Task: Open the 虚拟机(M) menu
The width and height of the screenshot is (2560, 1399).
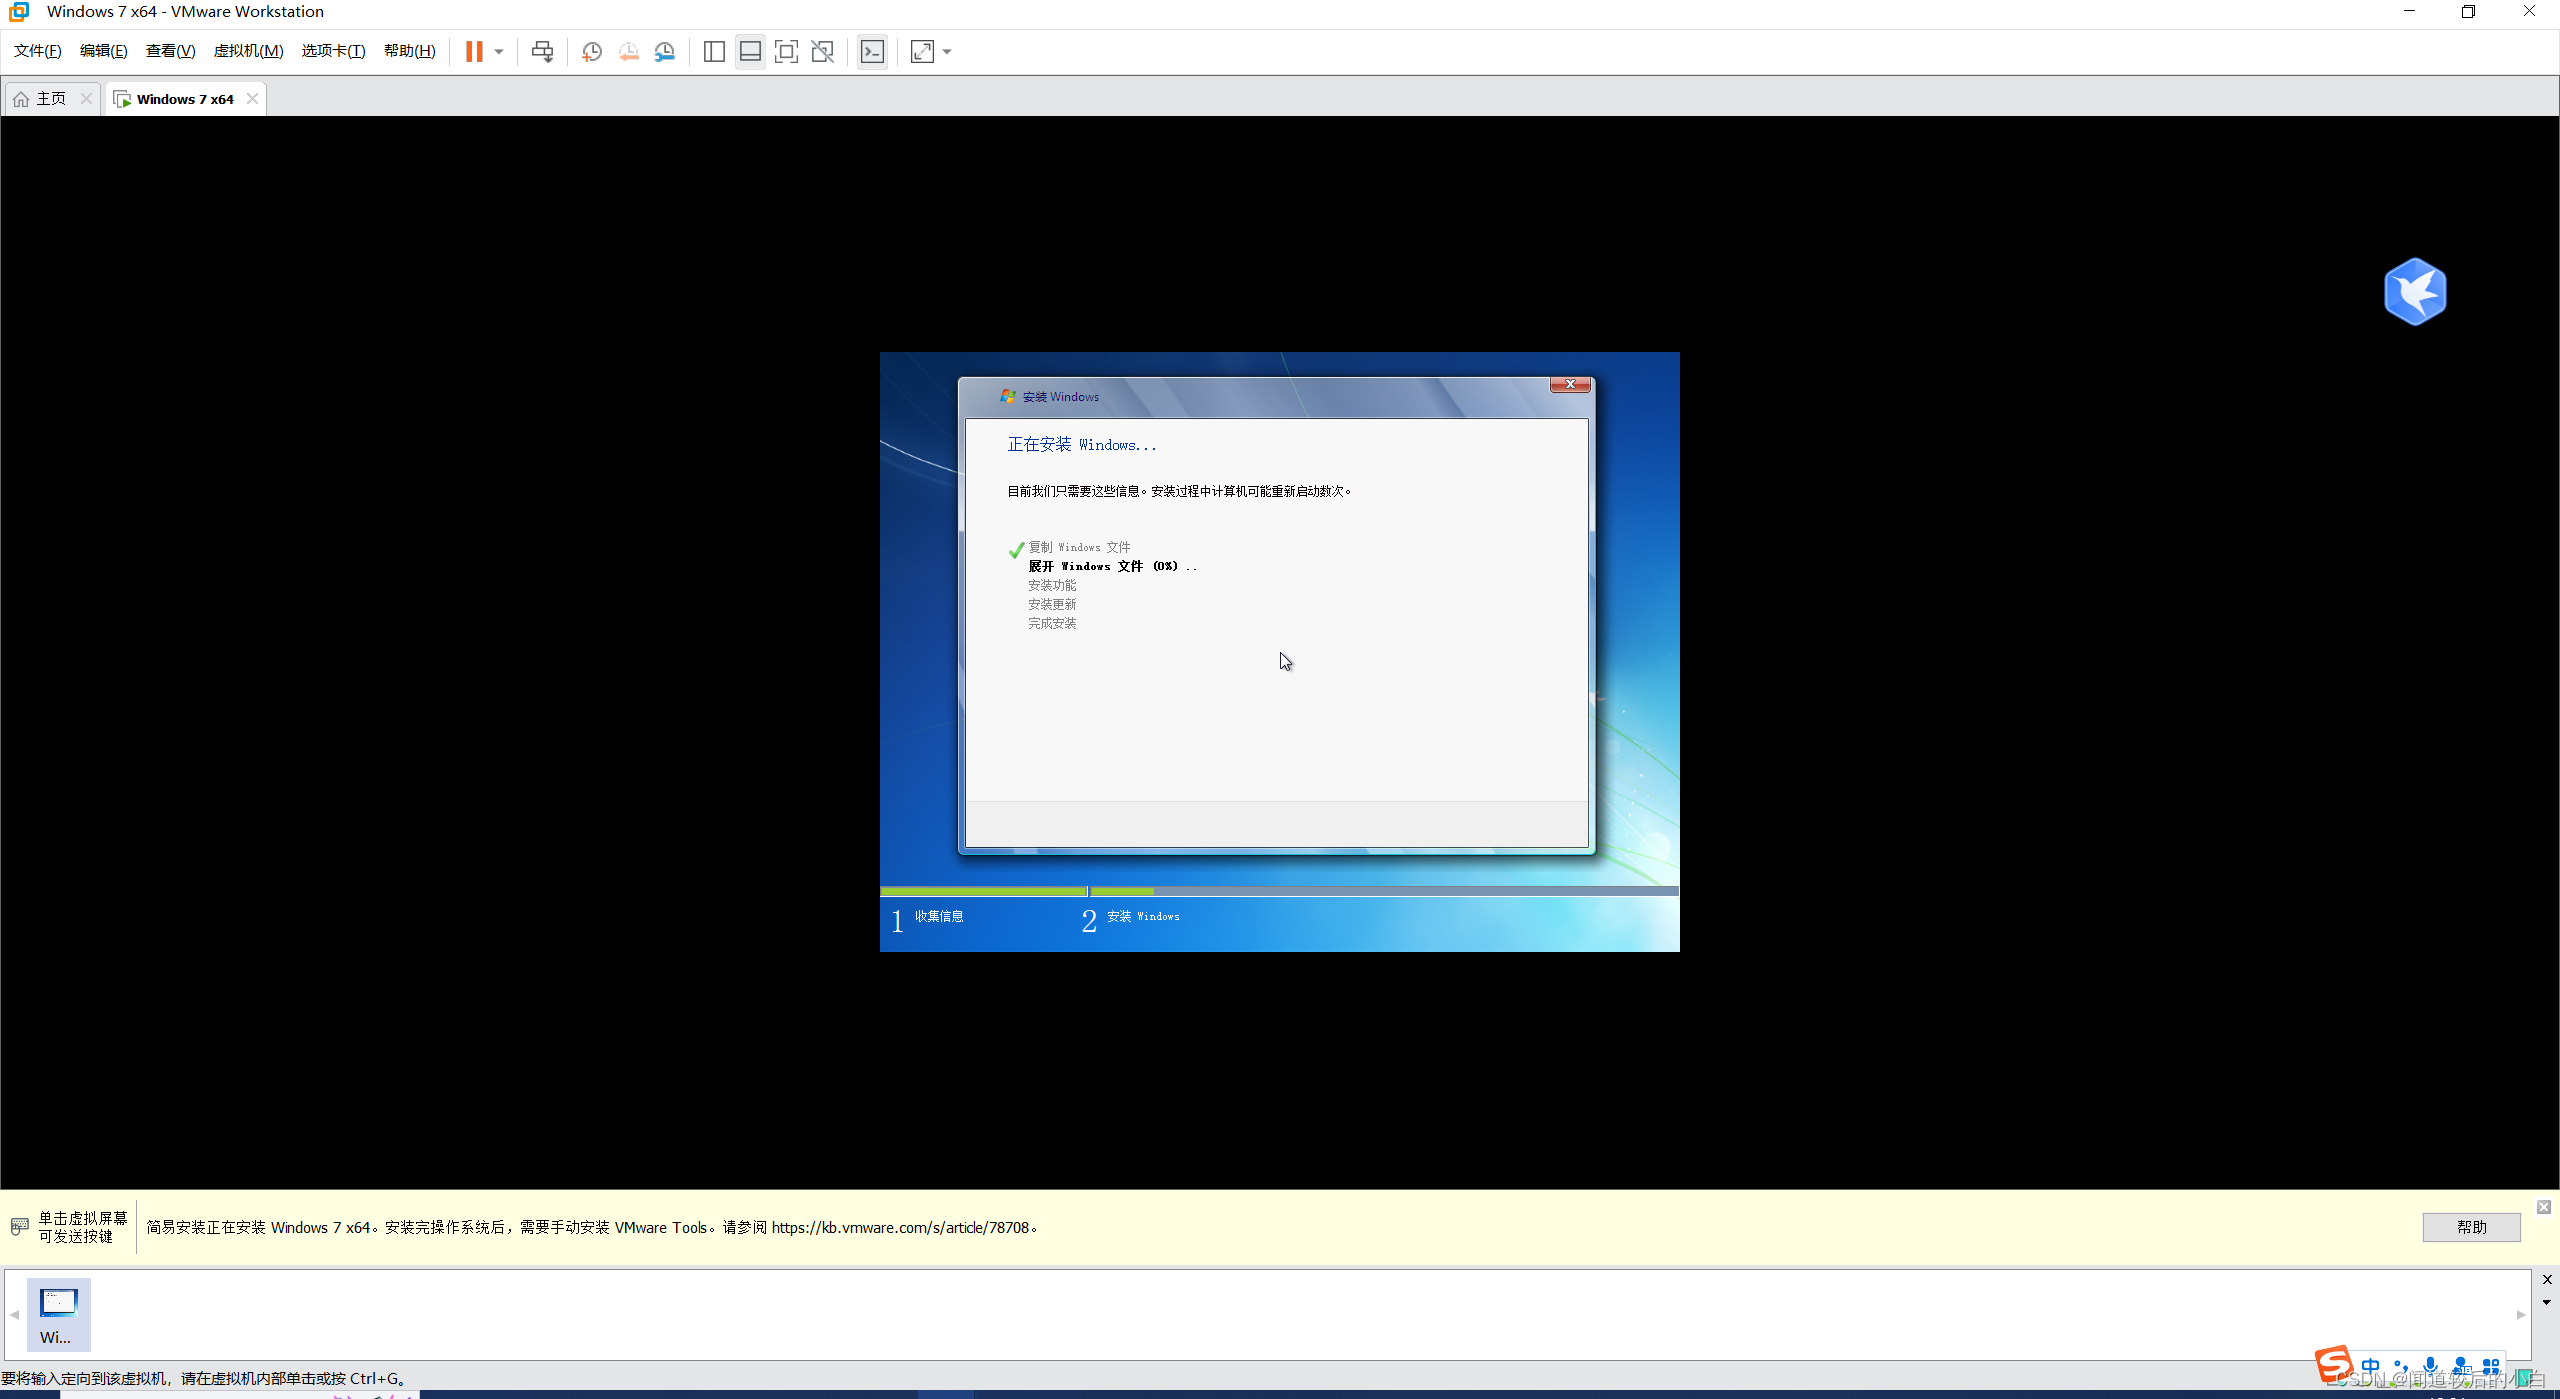Action: (248, 50)
